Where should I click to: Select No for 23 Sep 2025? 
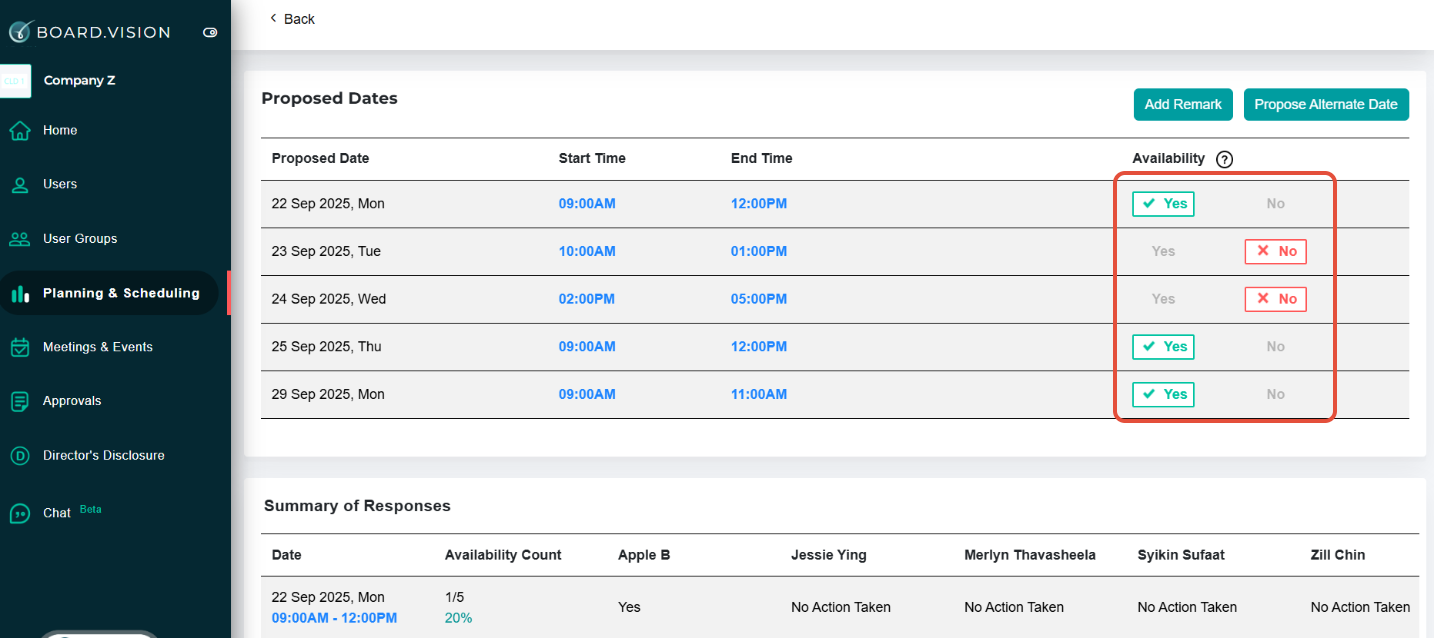[x=1276, y=251]
